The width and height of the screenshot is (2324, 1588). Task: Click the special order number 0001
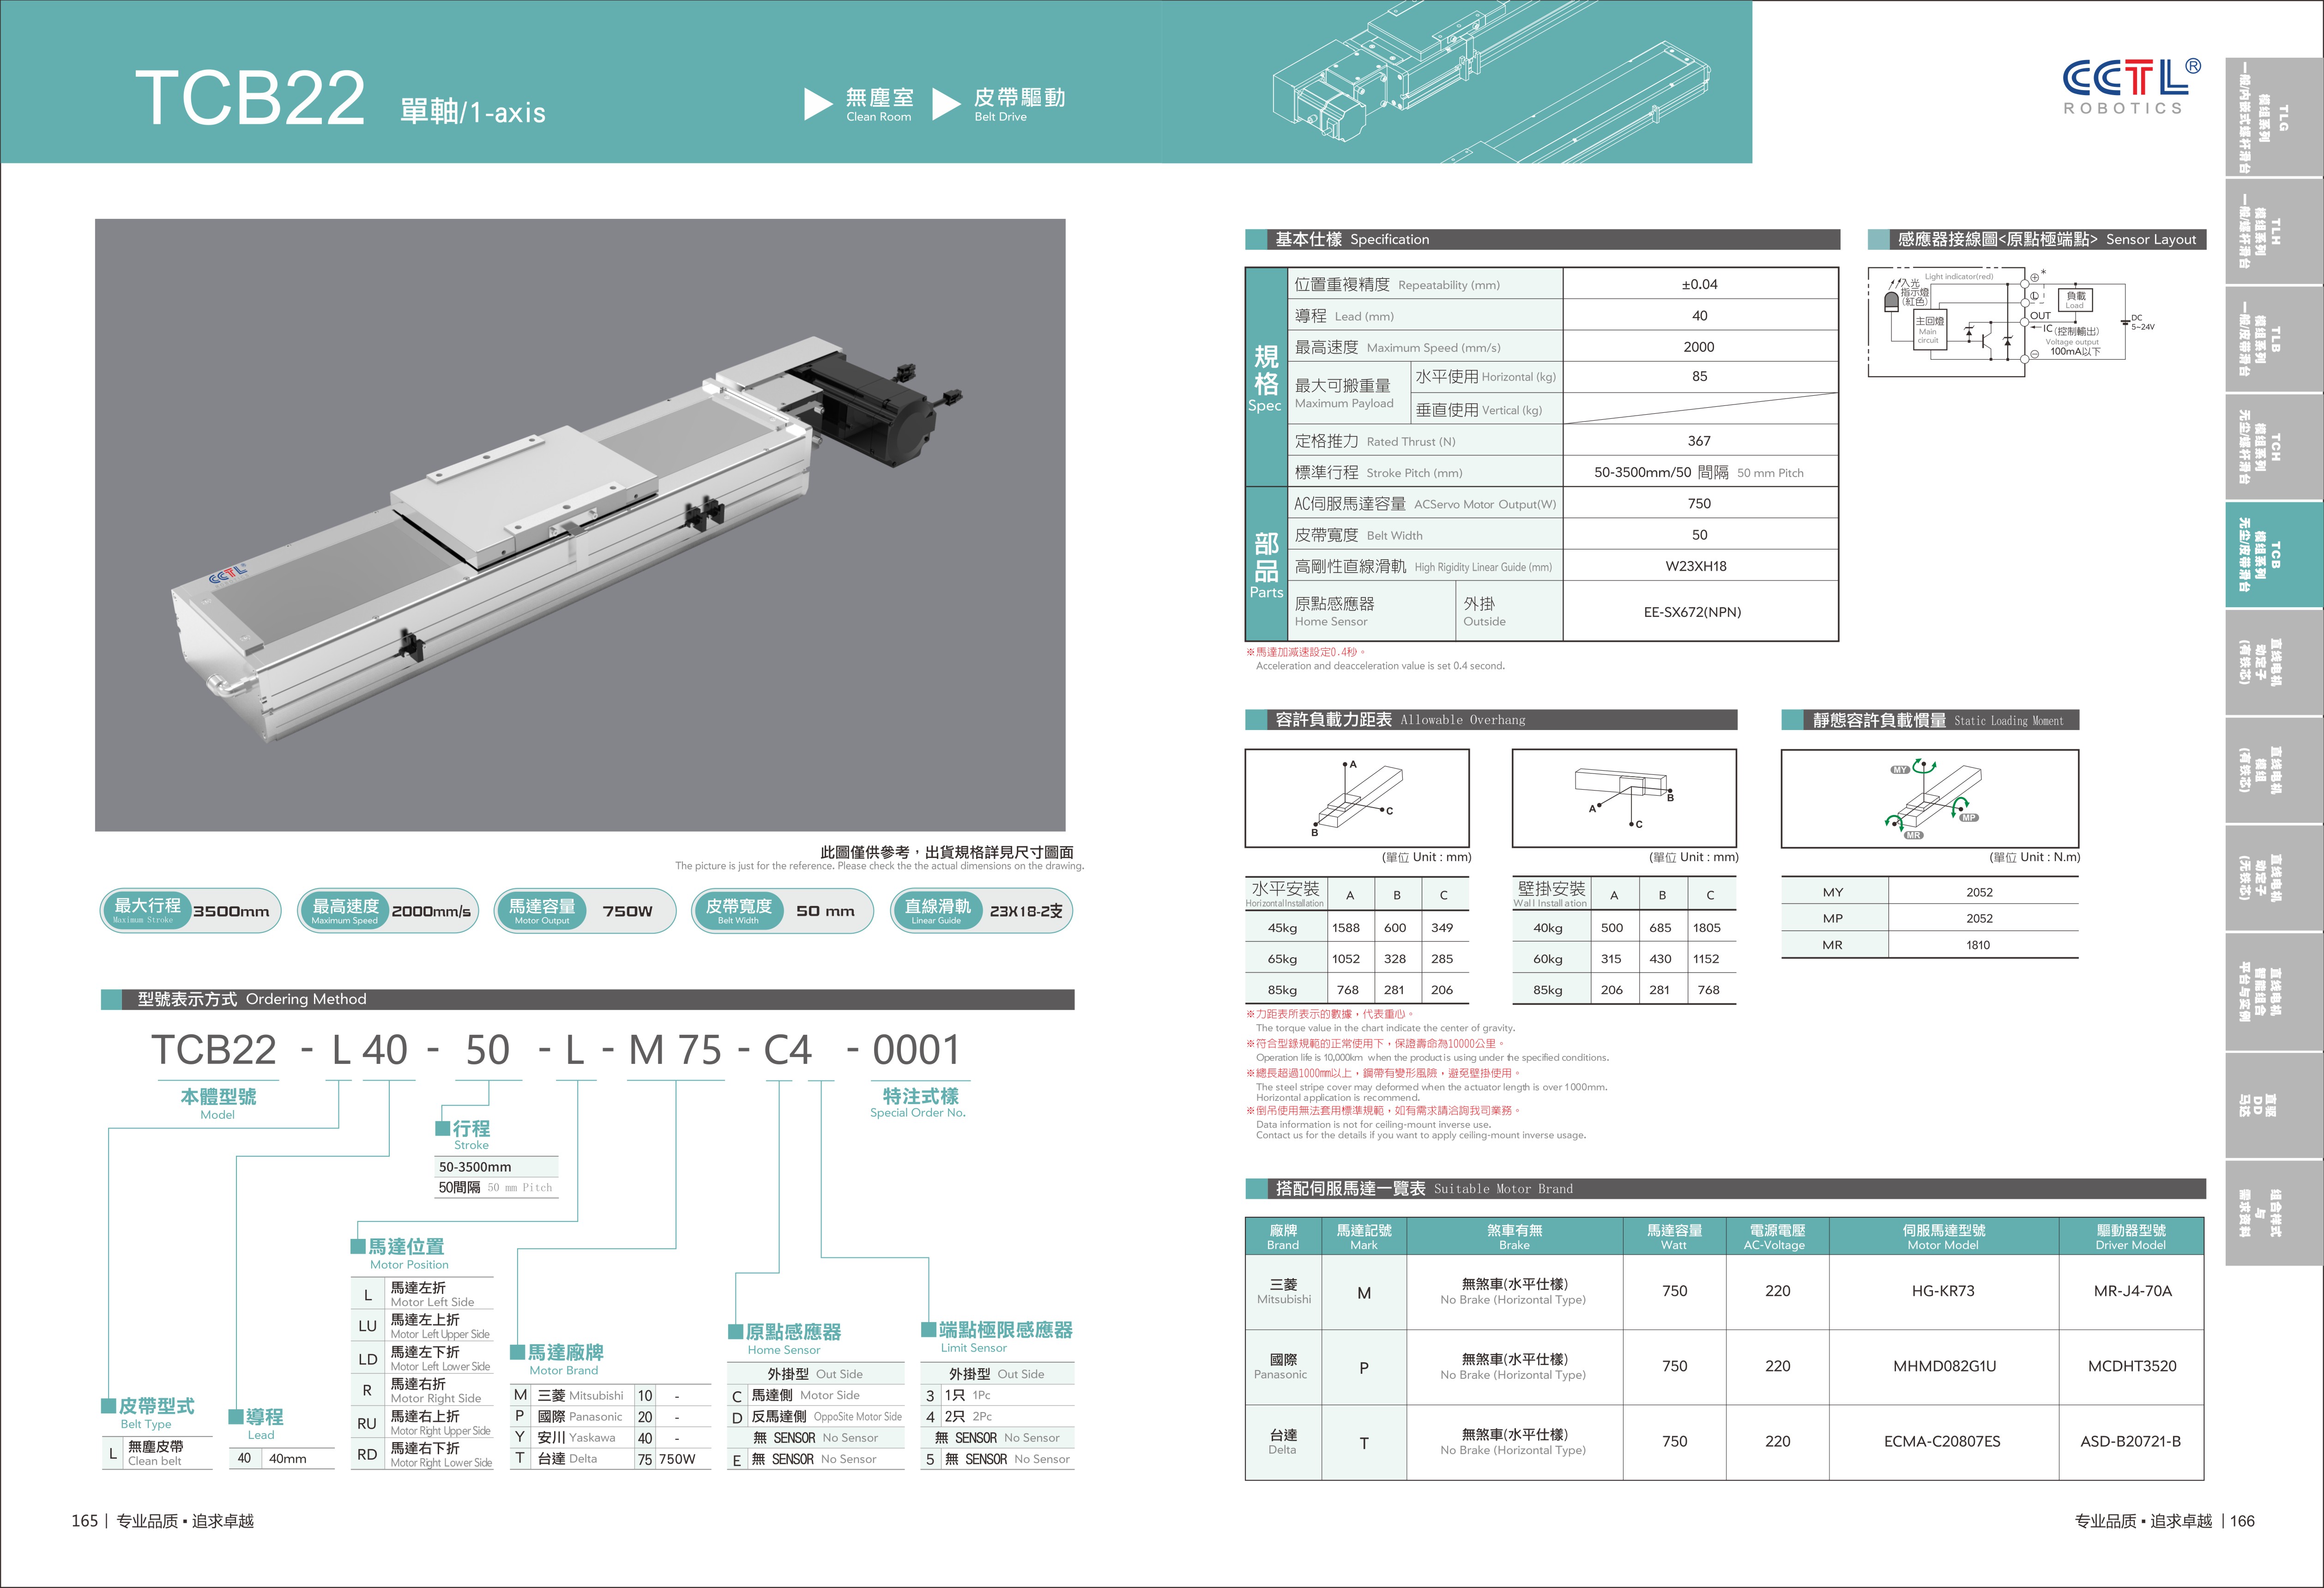pos(916,1050)
